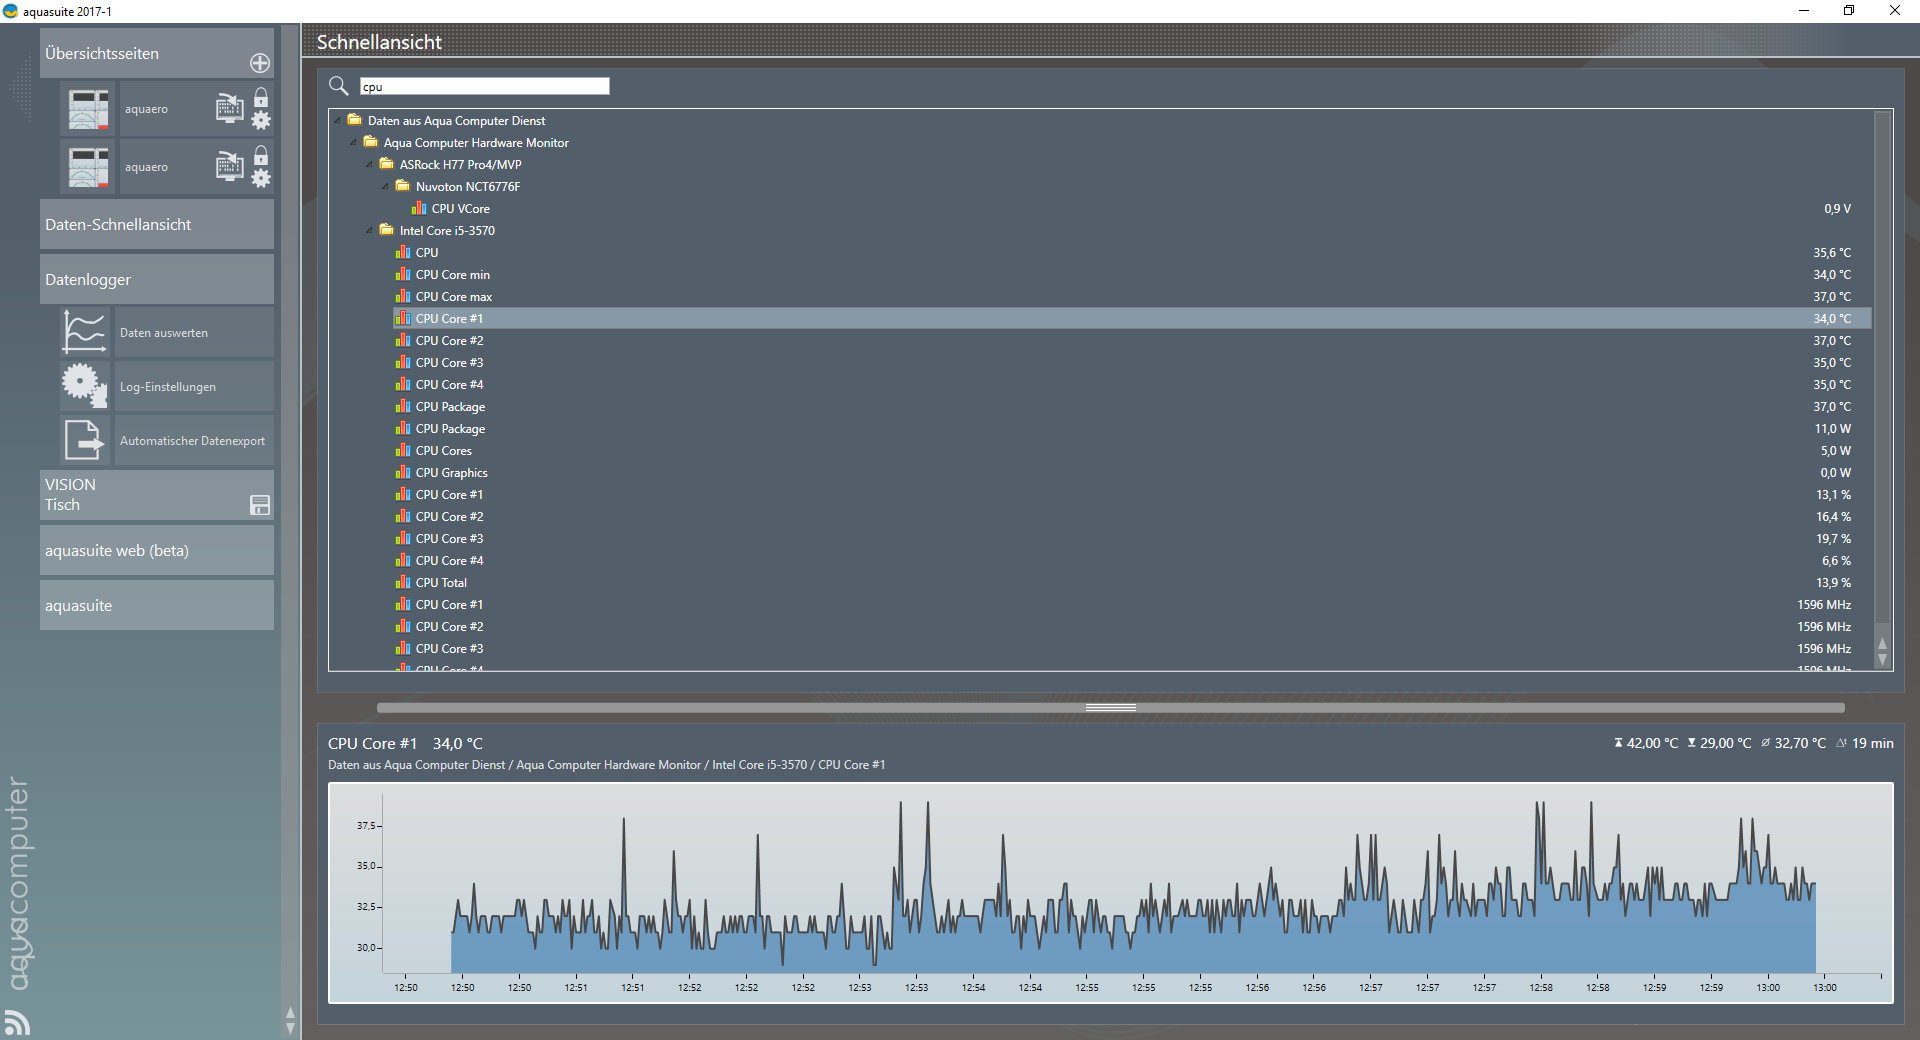Click the sensor icon beside CPU Graphics

coord(403,472)
